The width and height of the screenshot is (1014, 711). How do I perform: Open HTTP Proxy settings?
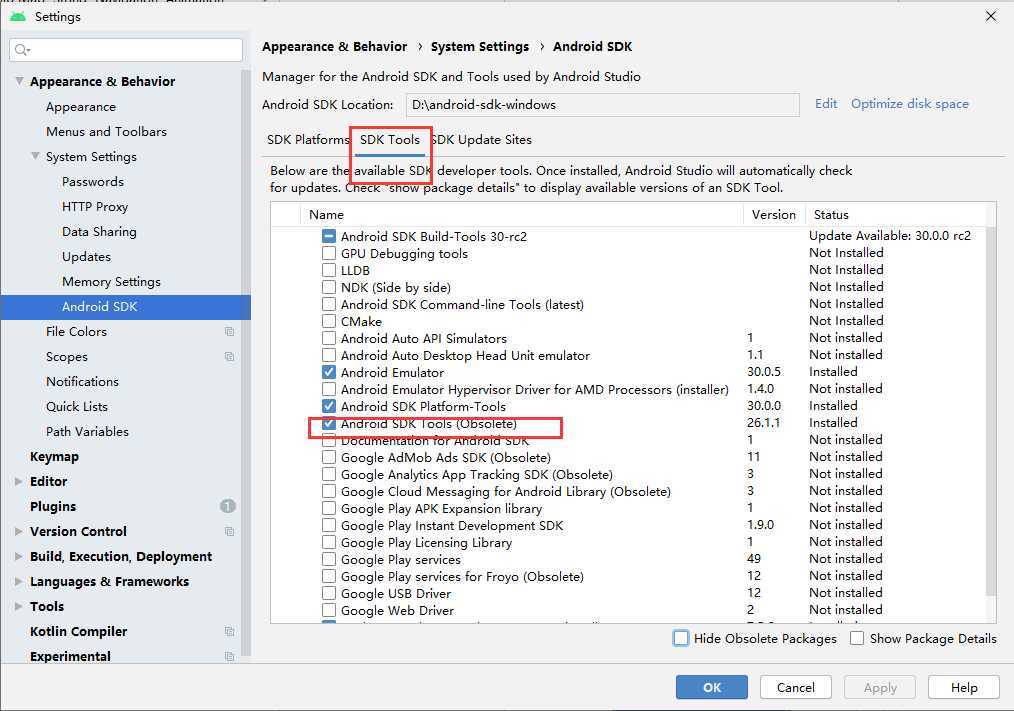pos(95,206)
